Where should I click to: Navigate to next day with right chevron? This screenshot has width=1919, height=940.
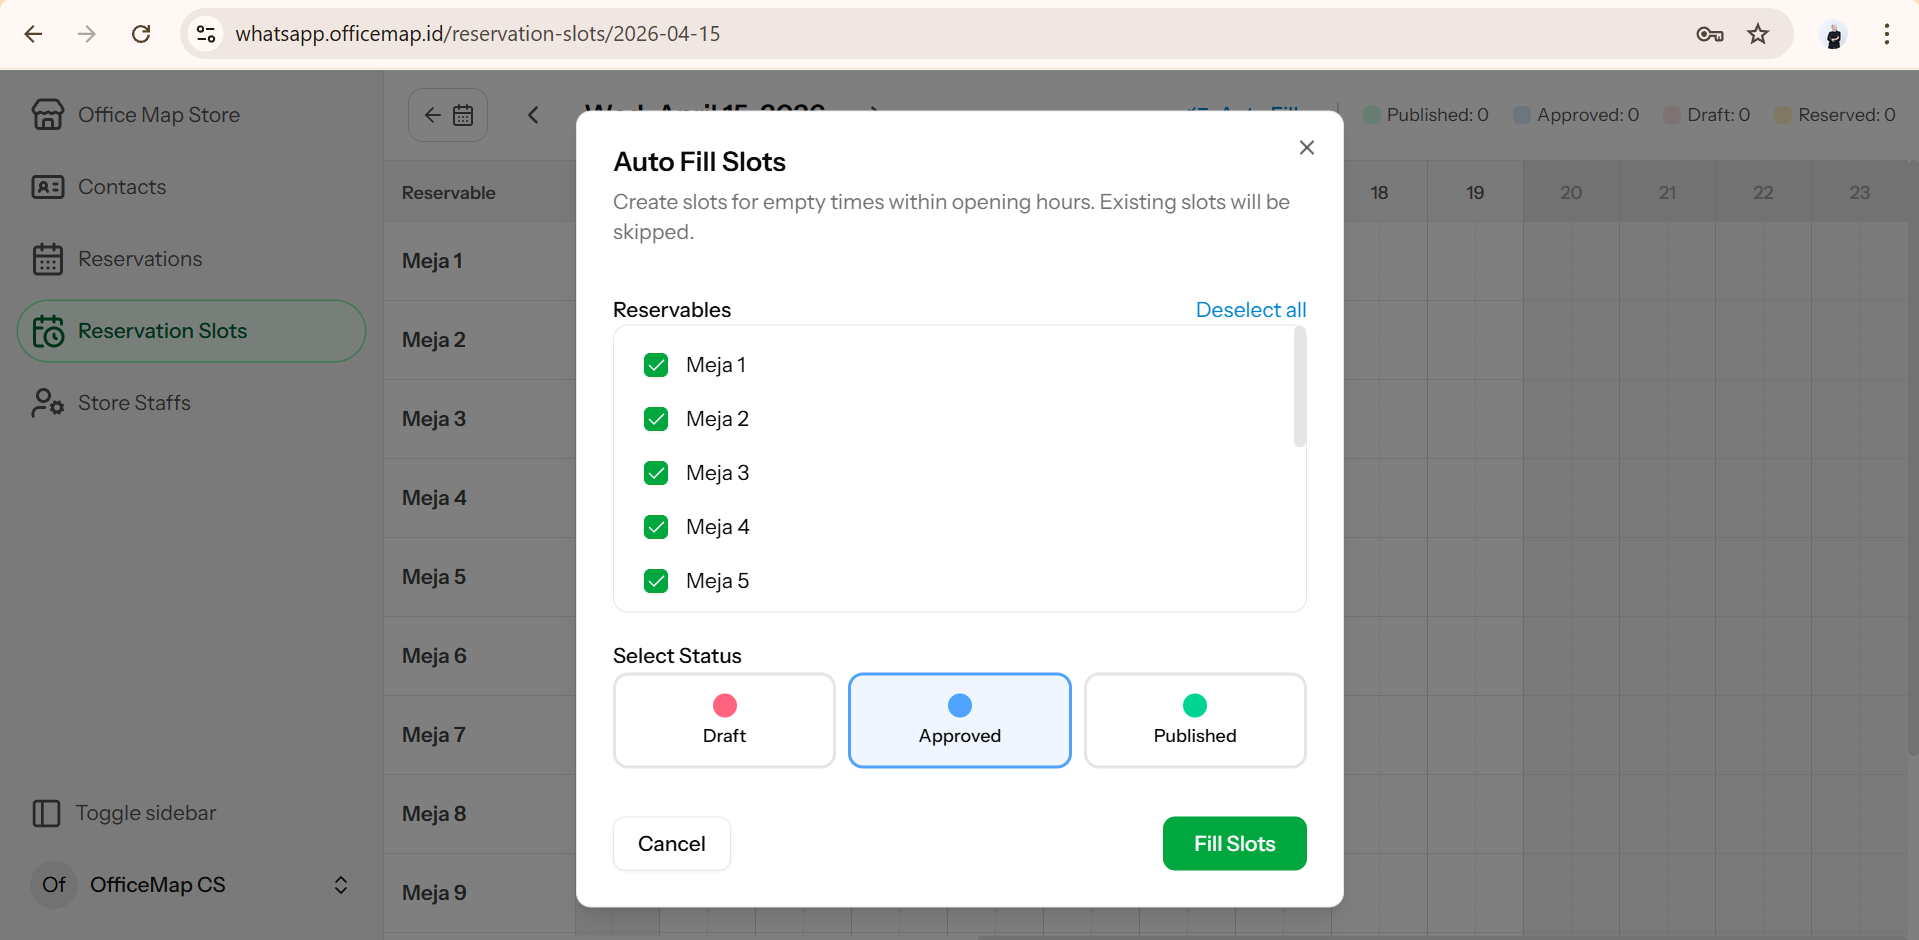[x=872, y=114]
